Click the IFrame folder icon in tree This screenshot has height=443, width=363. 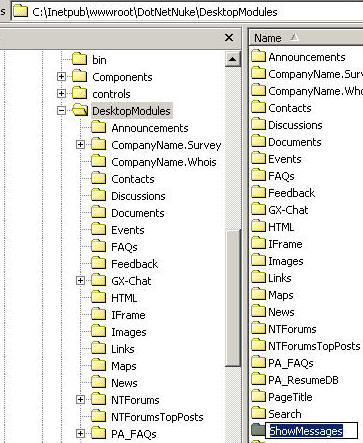98,314
